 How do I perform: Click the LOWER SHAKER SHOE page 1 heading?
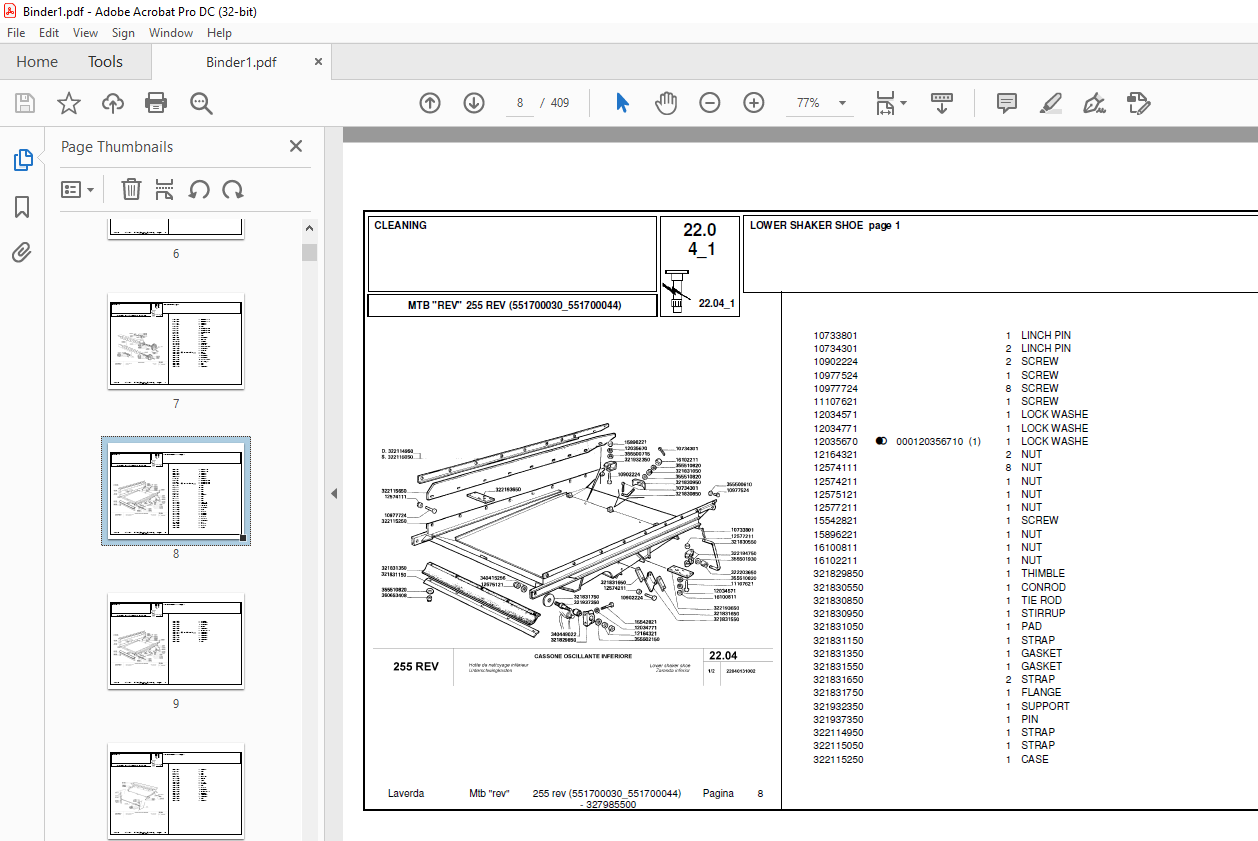(x=825, y=226)
